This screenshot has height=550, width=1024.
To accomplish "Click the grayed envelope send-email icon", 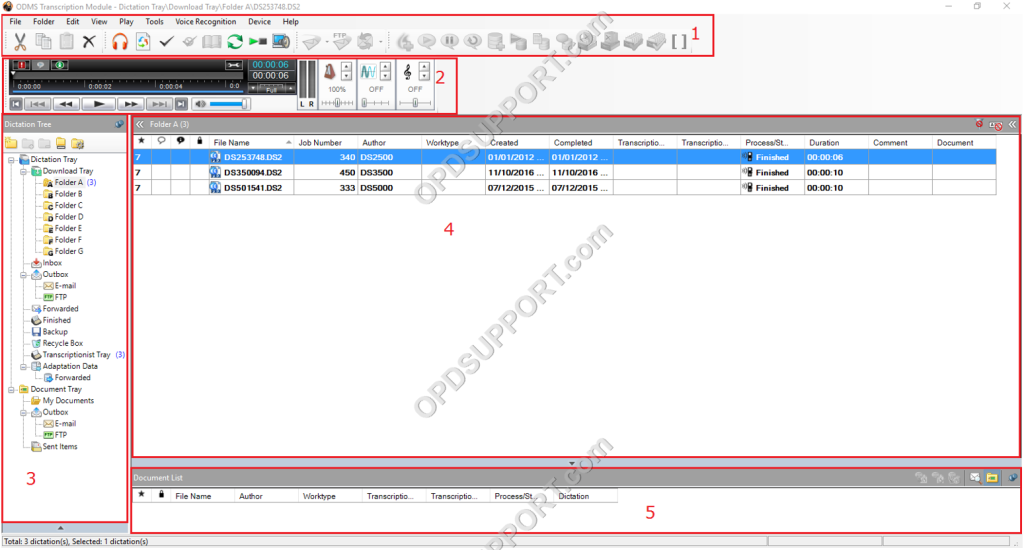I will 311,42.
